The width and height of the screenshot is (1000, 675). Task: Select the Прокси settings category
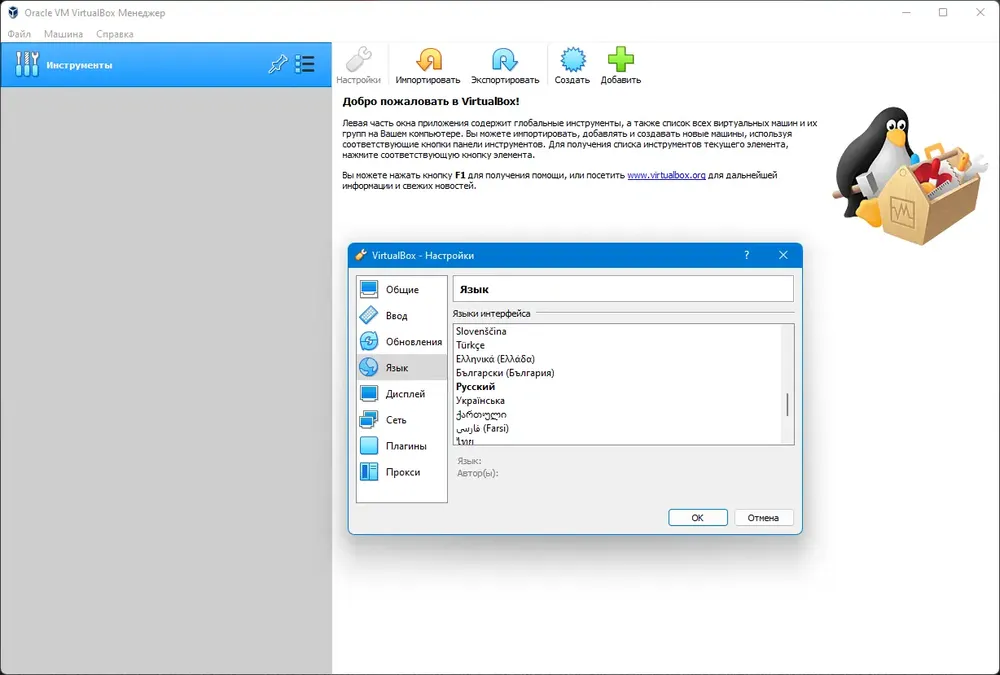click(402, 473)
